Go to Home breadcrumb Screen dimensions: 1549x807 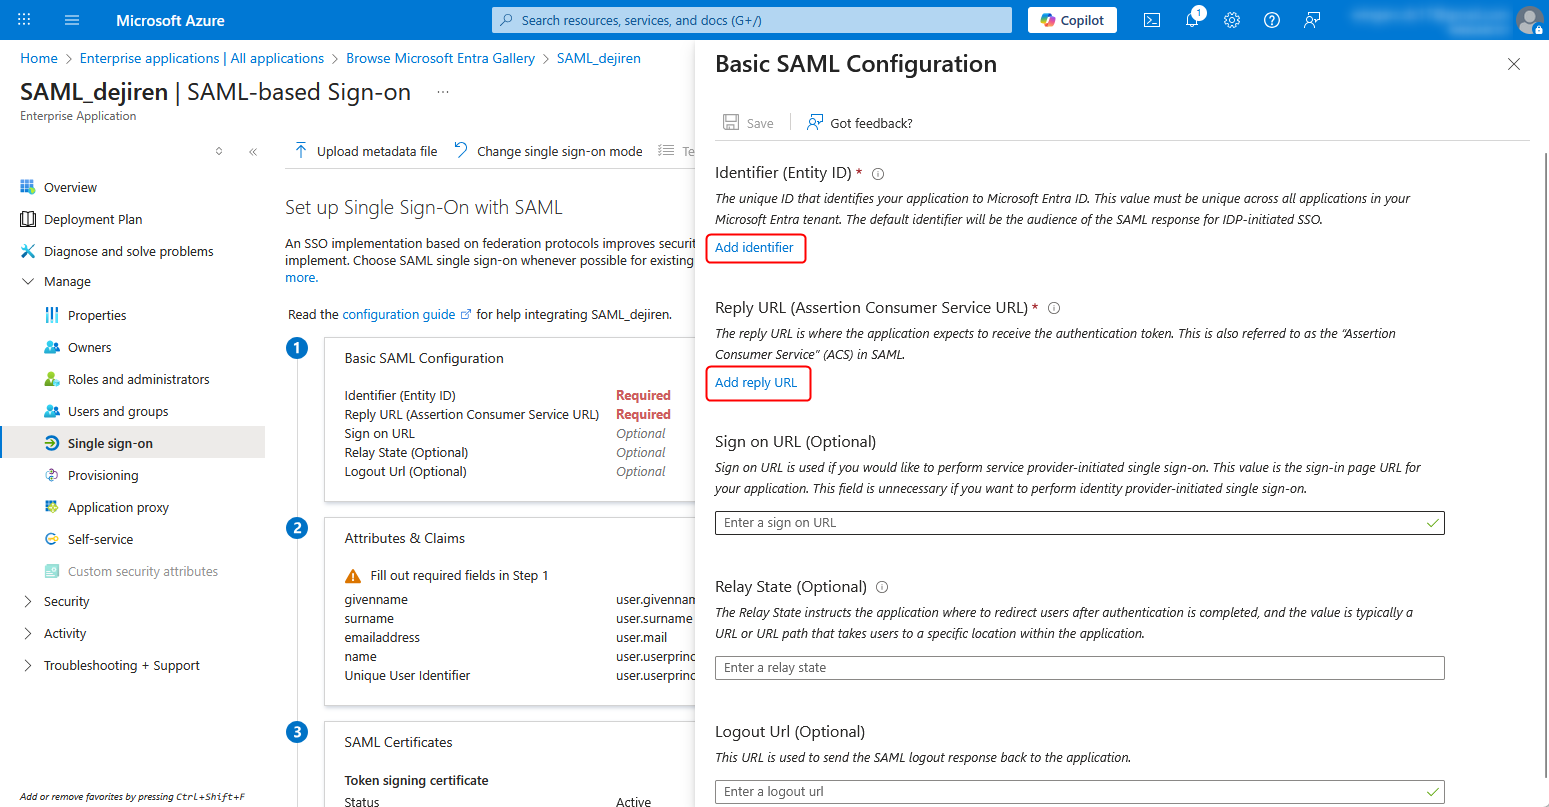[39, 58]
